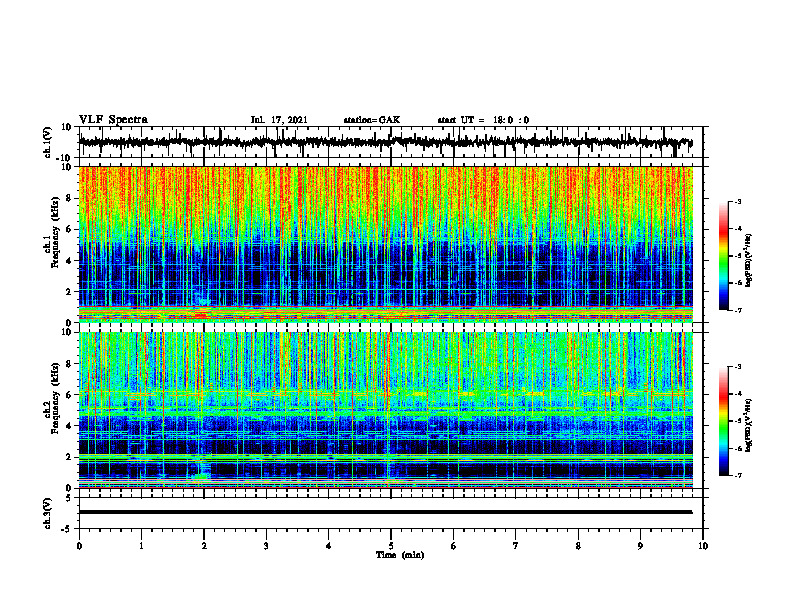Click time axis tick label "9"

coord(640,546)
